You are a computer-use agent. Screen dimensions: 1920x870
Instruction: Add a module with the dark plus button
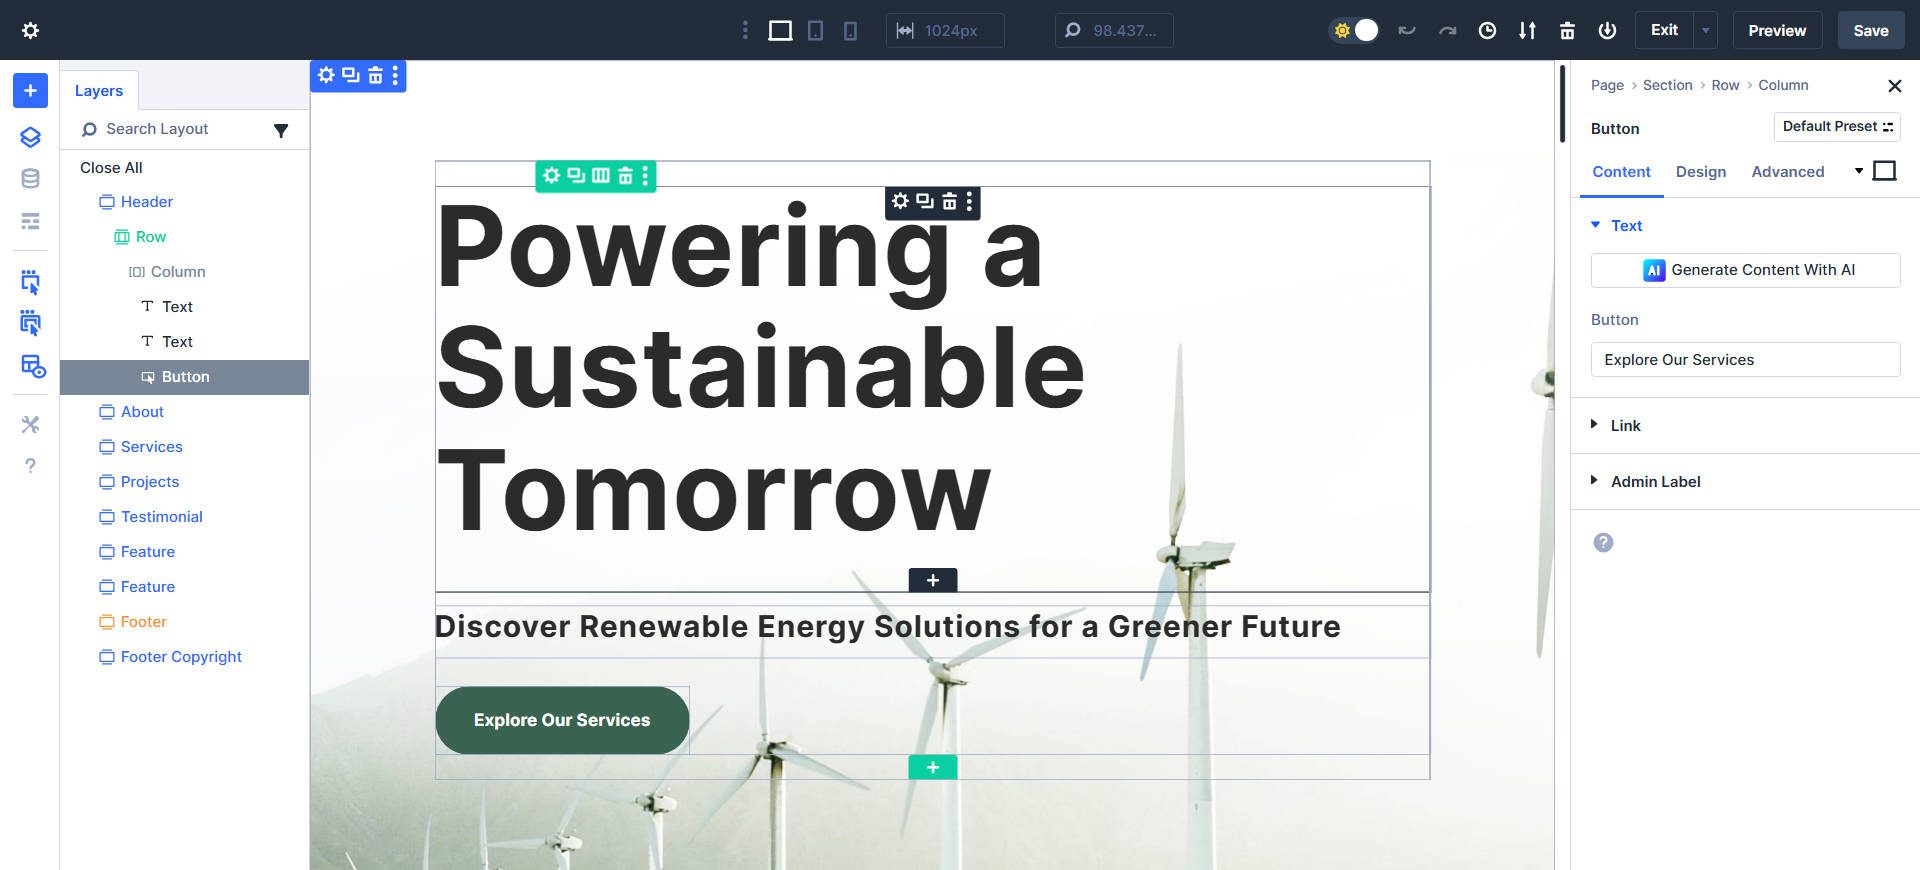coord(933,580)
